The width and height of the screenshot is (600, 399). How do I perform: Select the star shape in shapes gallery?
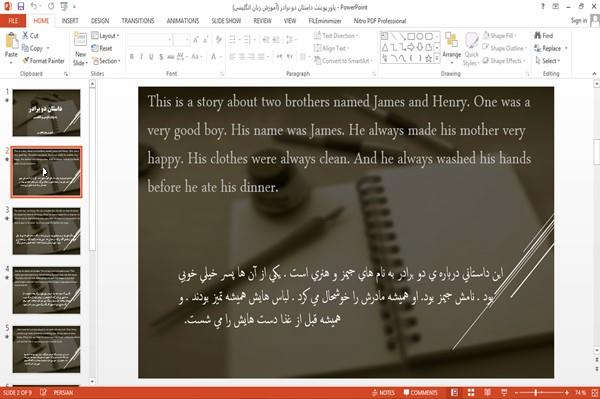click(429, 59)
